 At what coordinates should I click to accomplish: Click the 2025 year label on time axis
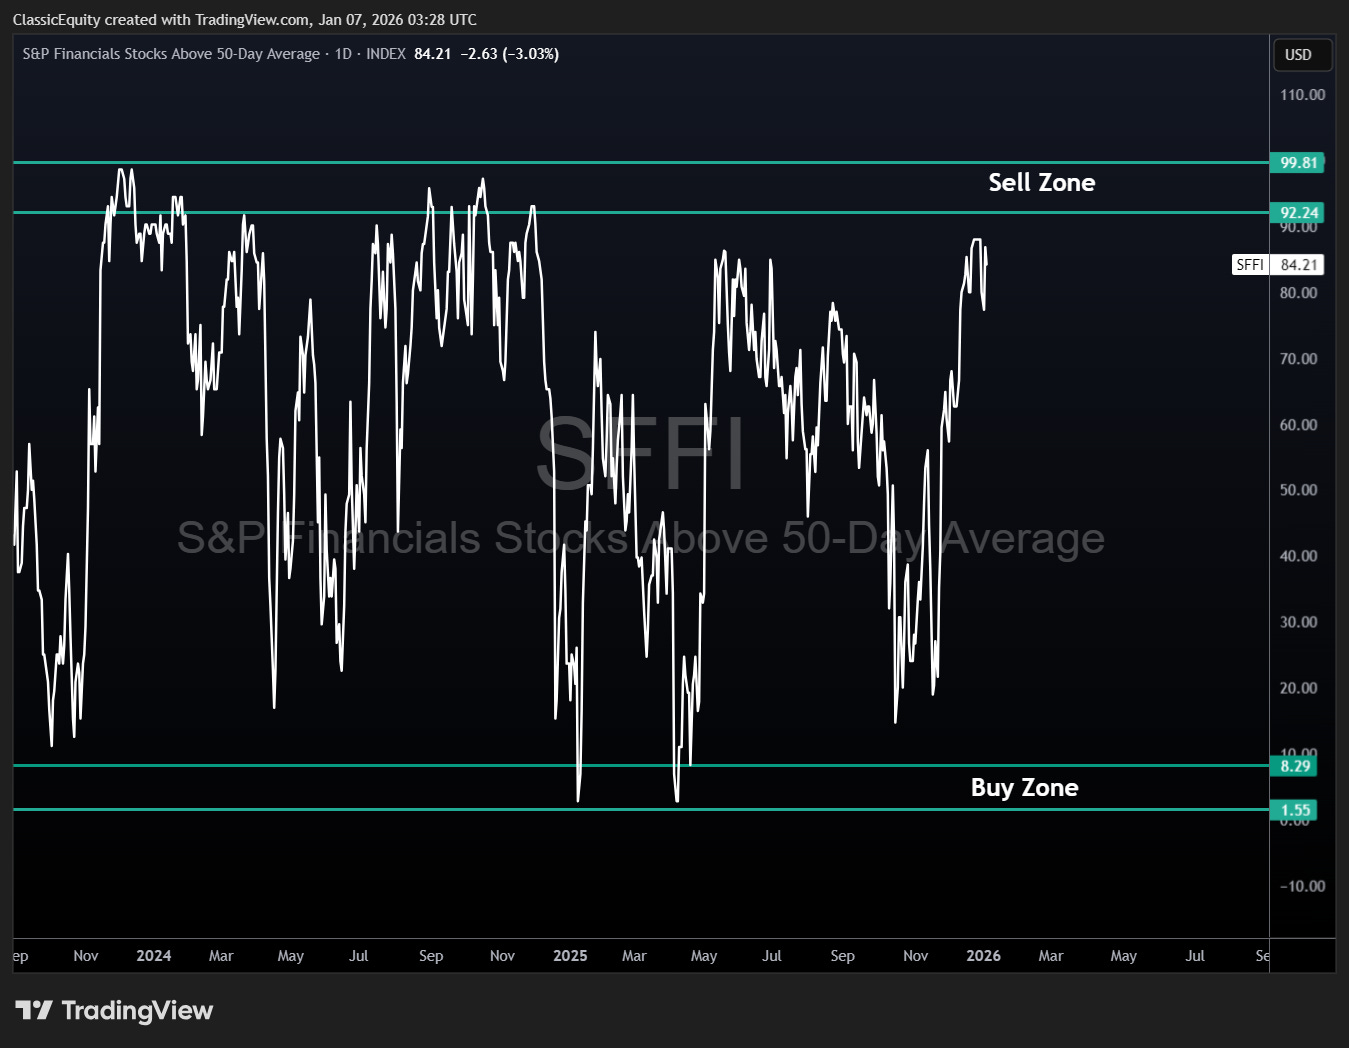pyautogui.click(x=570, y=956)
